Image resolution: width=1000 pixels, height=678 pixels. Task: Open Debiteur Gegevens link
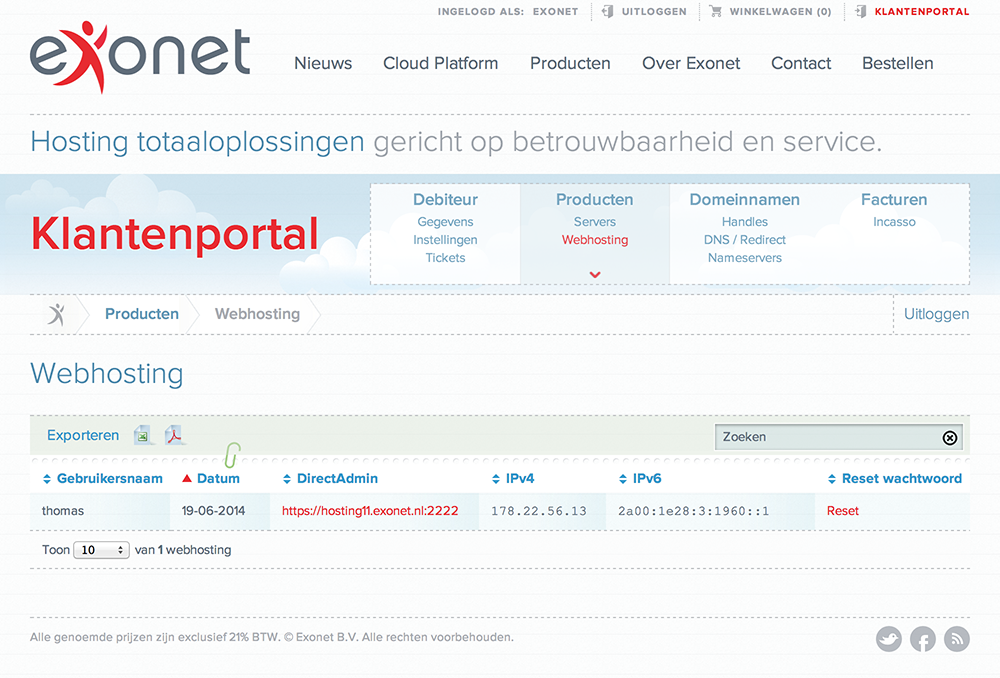445,222
